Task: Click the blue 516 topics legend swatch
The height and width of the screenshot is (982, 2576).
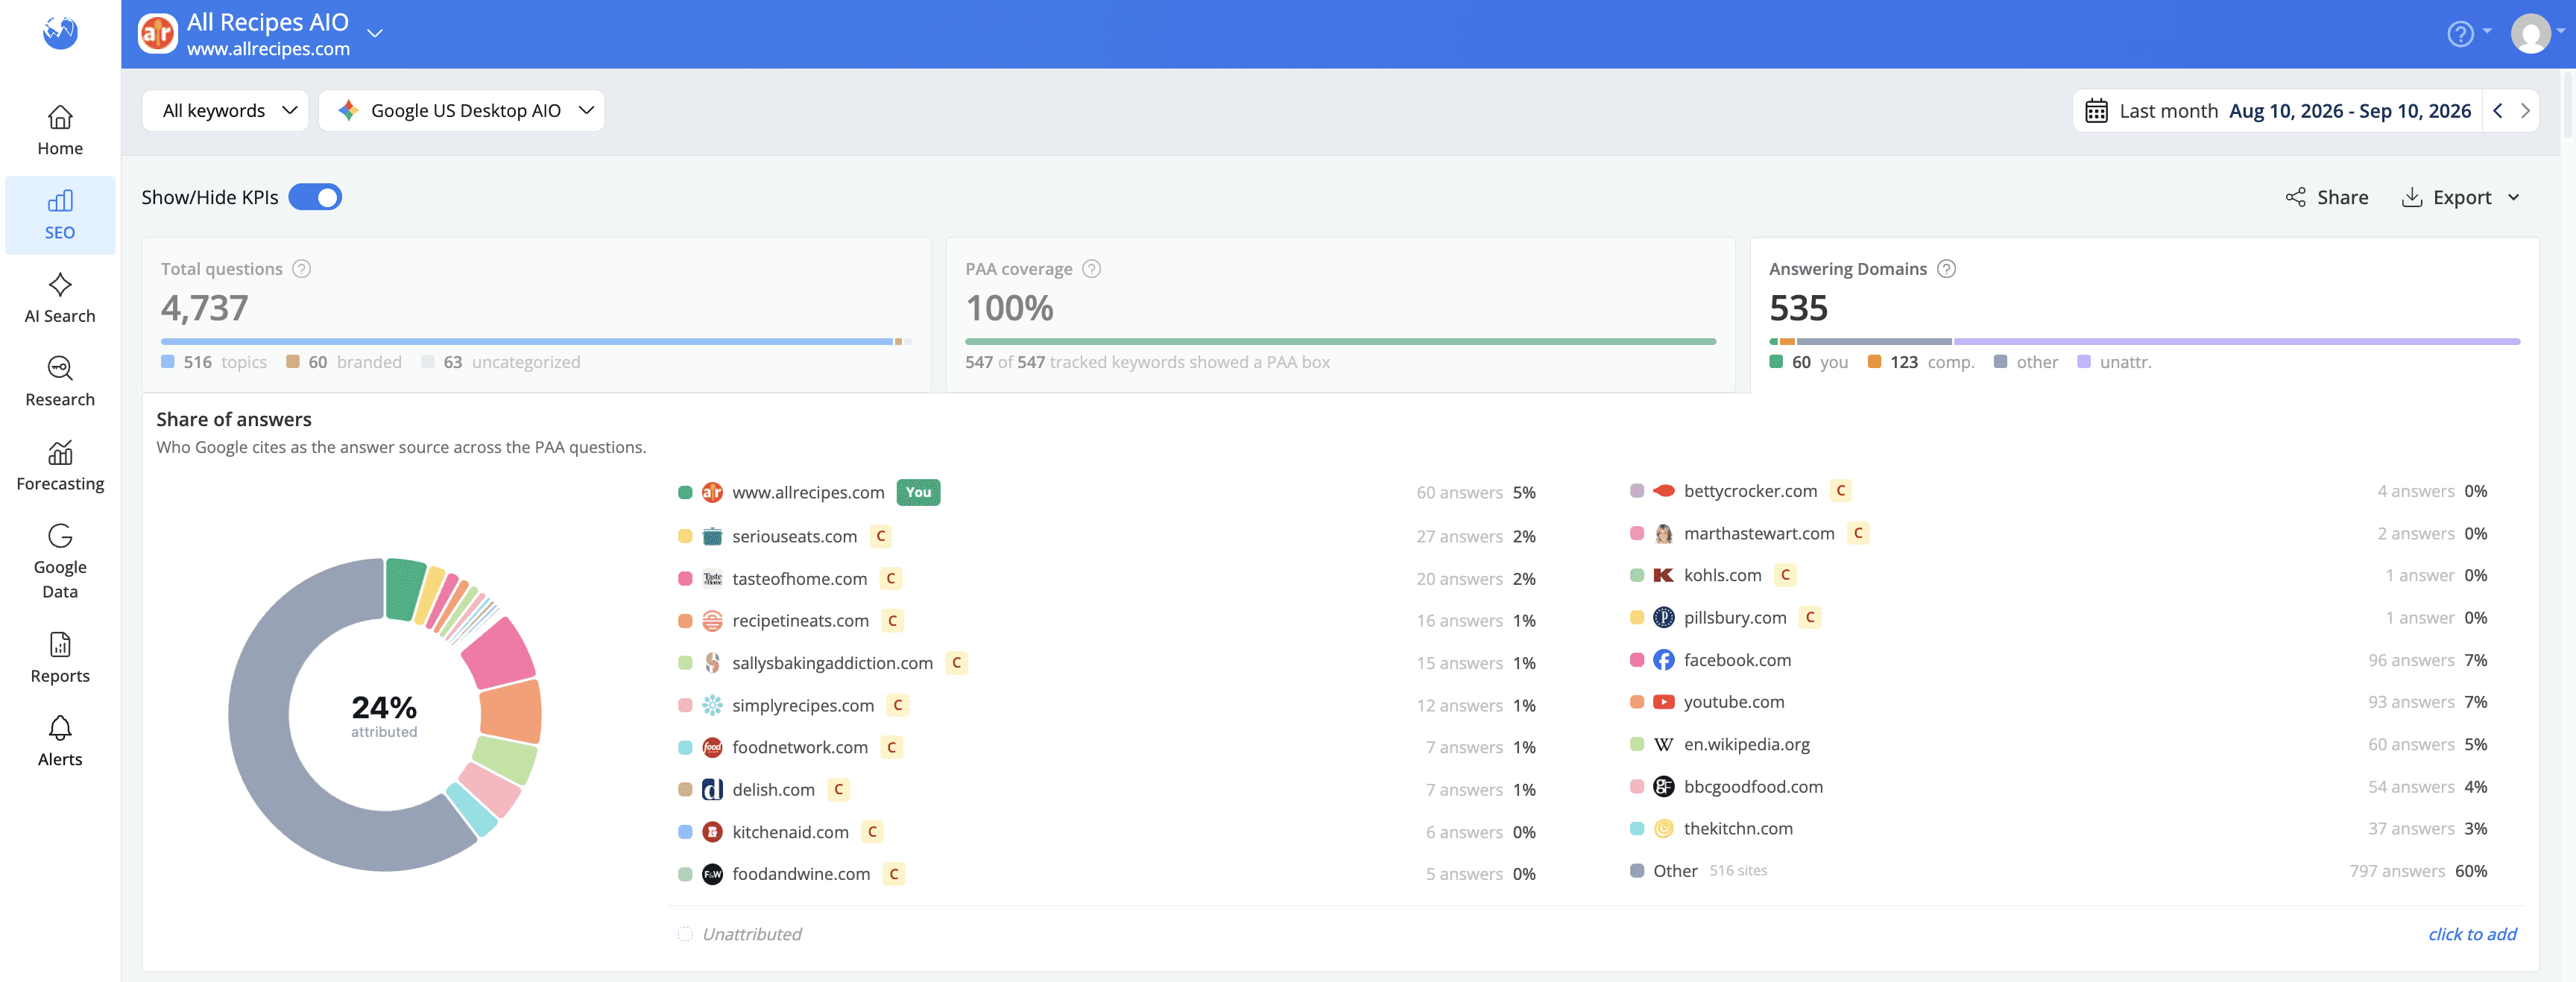Action: pyautogui.click(x=168, y=362)
